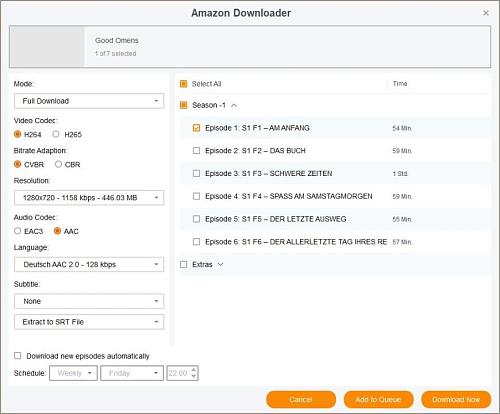Toggle the Season -1 checkbox
This screenshot has height=414, width=500.
tap(183, 105)
